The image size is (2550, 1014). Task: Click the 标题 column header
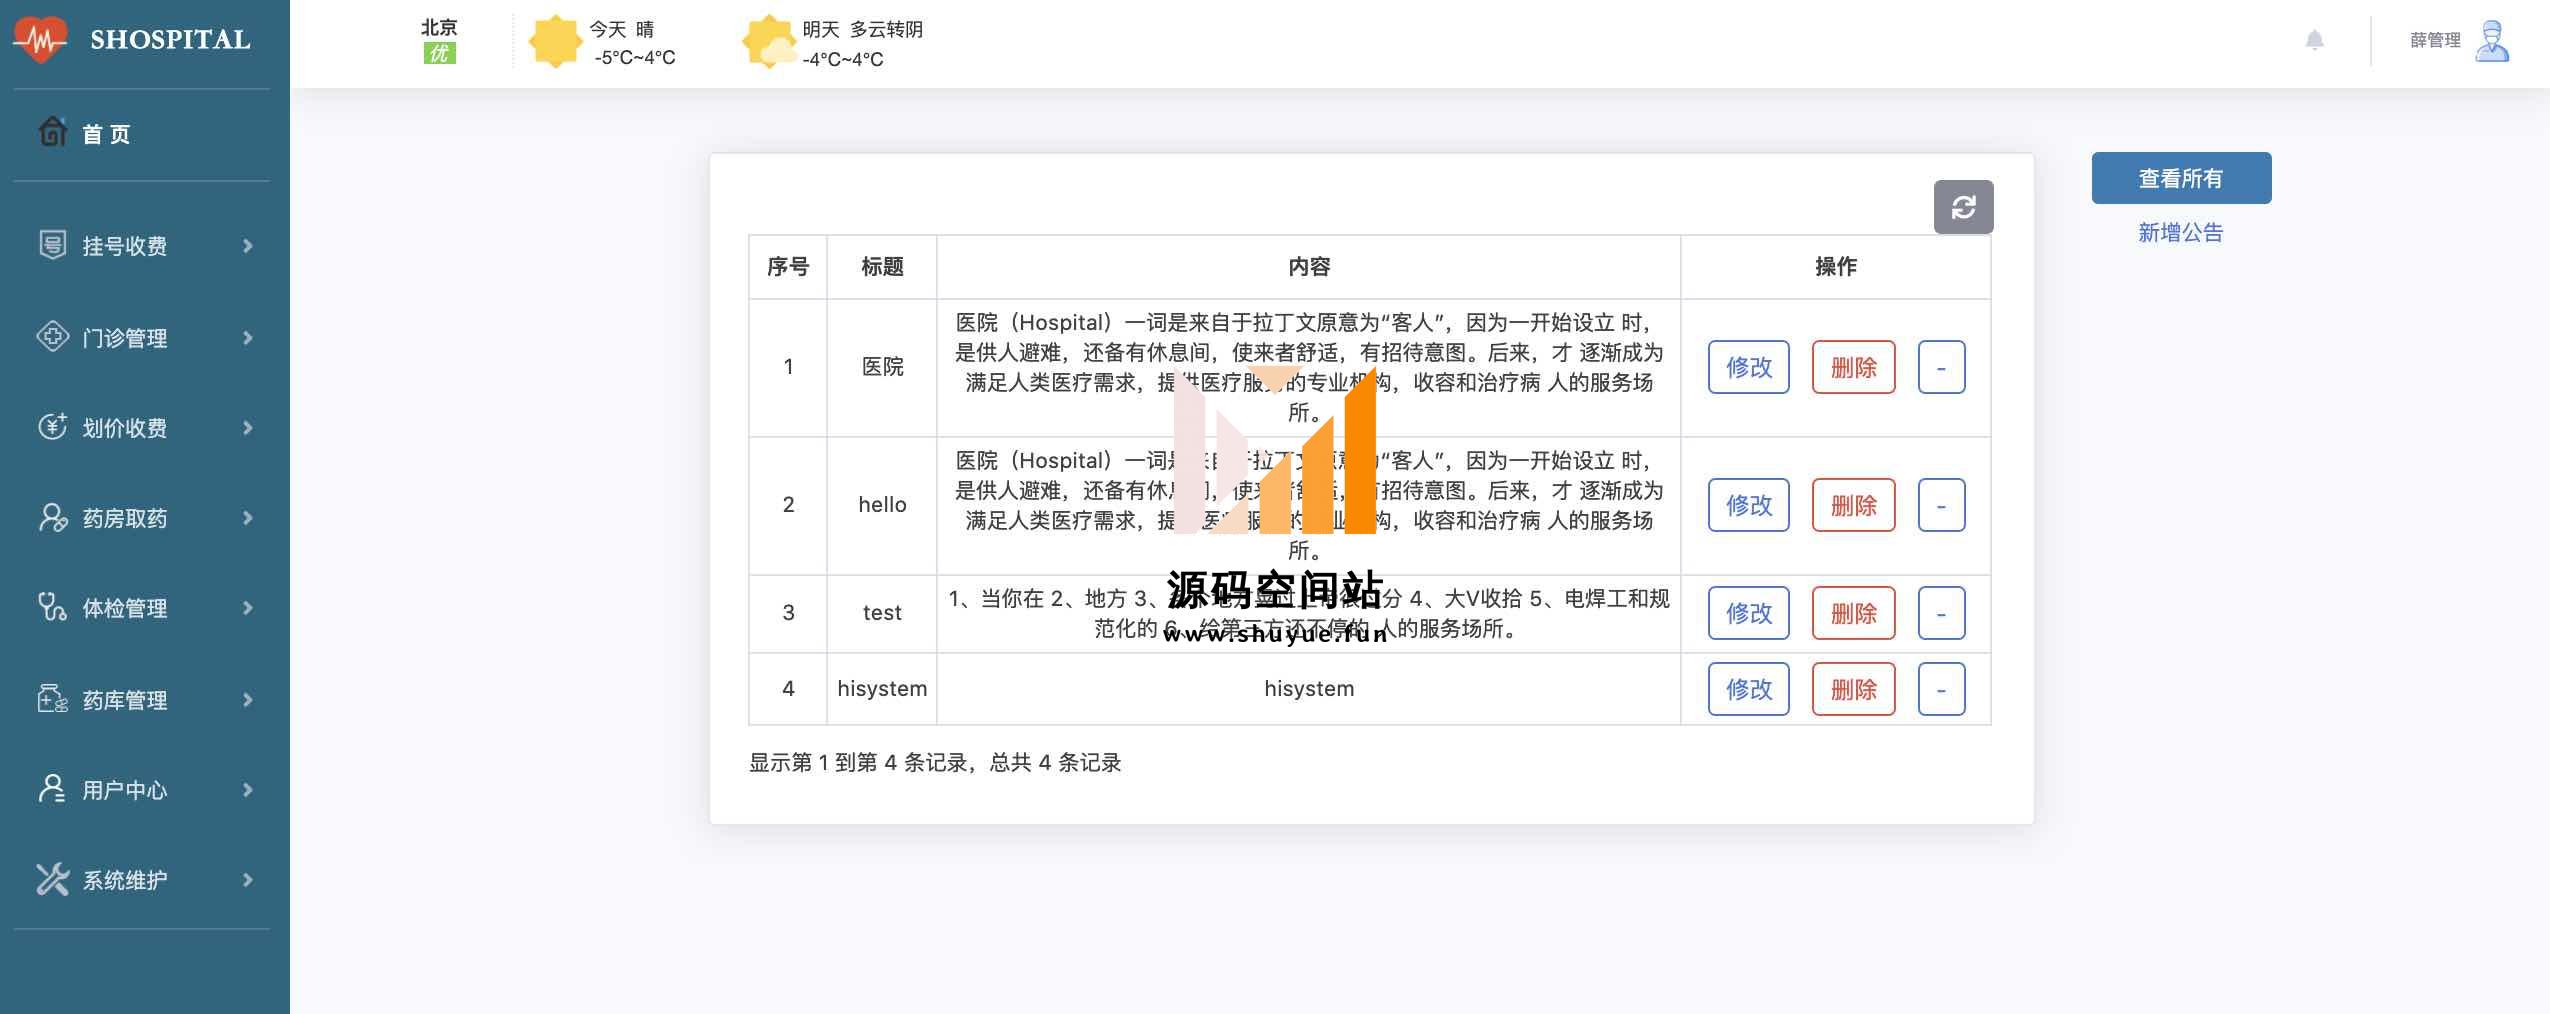click(882, 267)
